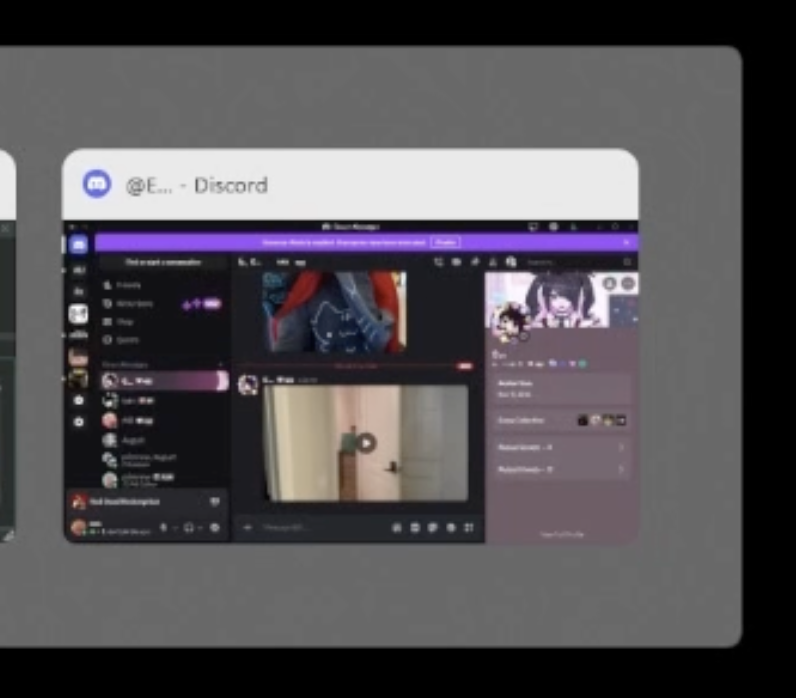
Task: Toggle deafen headphones
Action: 189,528
